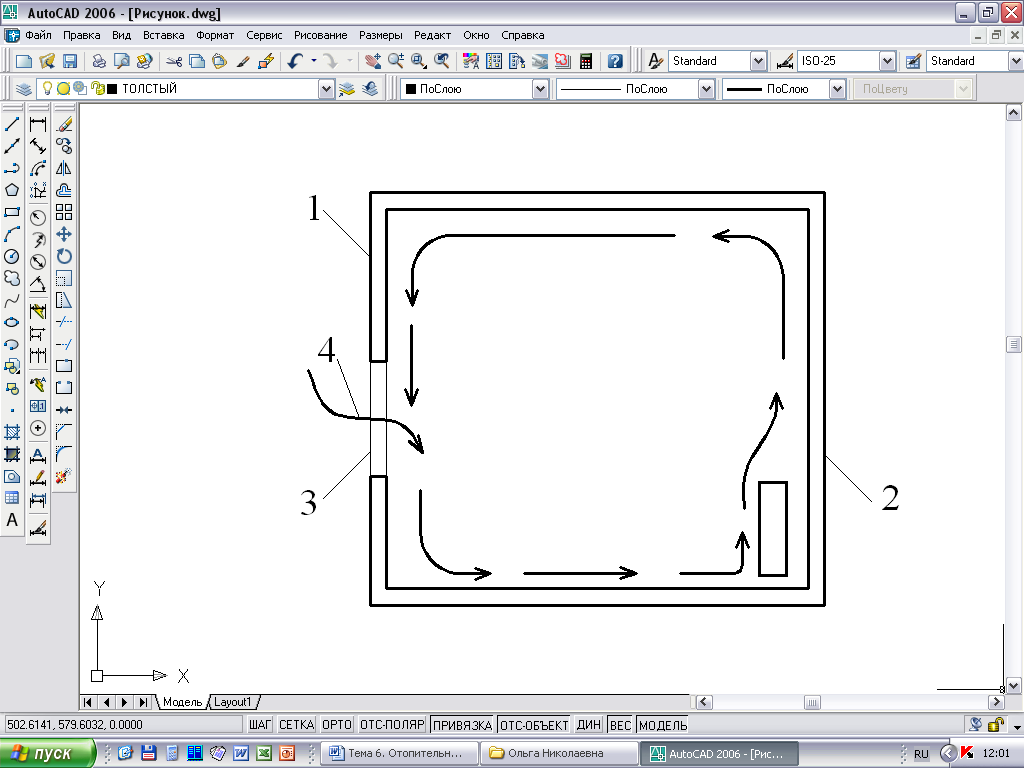Open the Рисование menu

coord(320,35)
